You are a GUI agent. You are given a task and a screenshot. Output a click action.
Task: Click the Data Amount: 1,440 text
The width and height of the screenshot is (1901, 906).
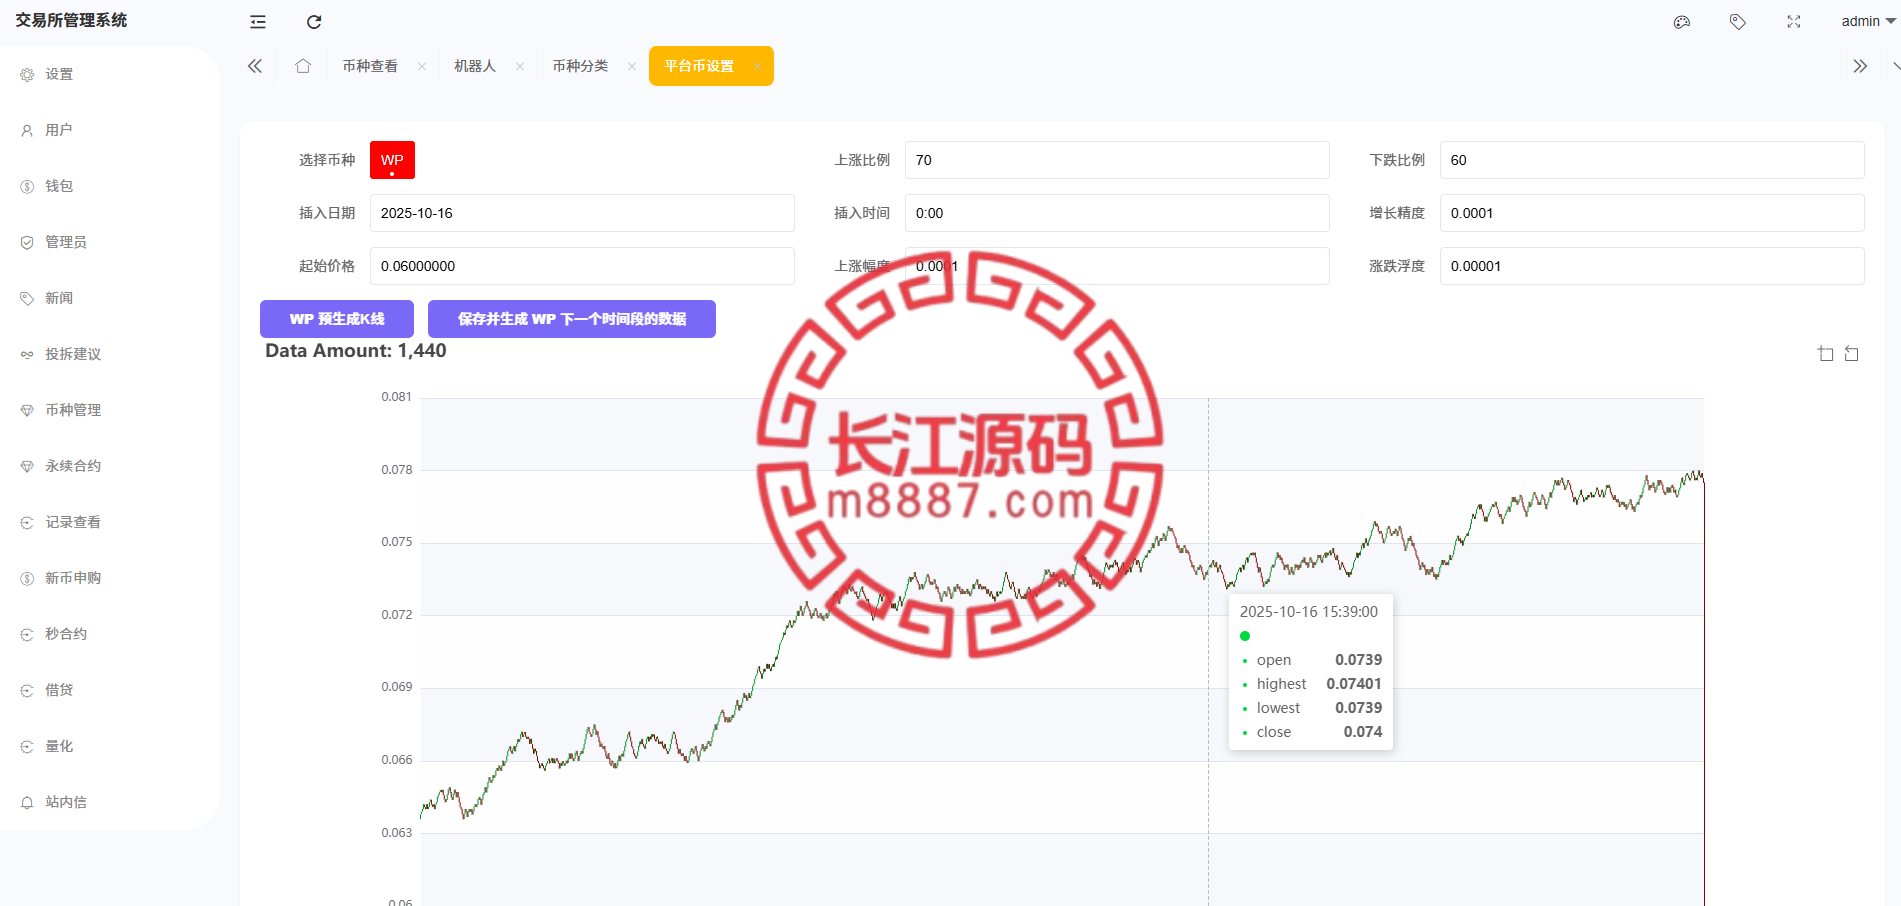(x=356, y=351)
